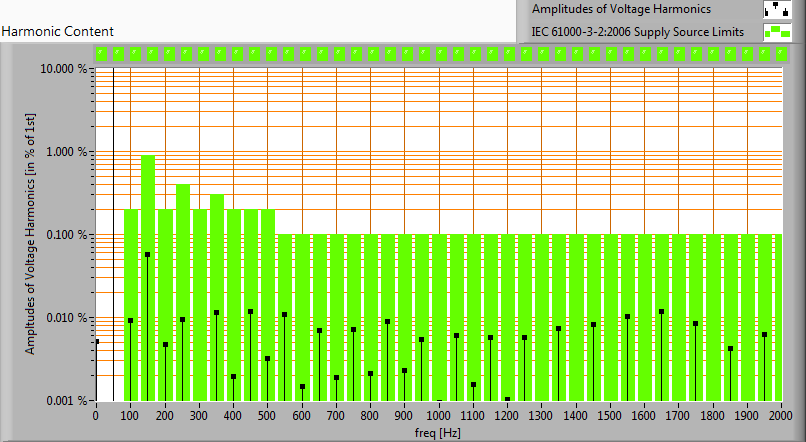Screen dimensions: 806x442
Task: Click the IEC Supply Source Limits legend plot icon
Action: pos(776,32)
